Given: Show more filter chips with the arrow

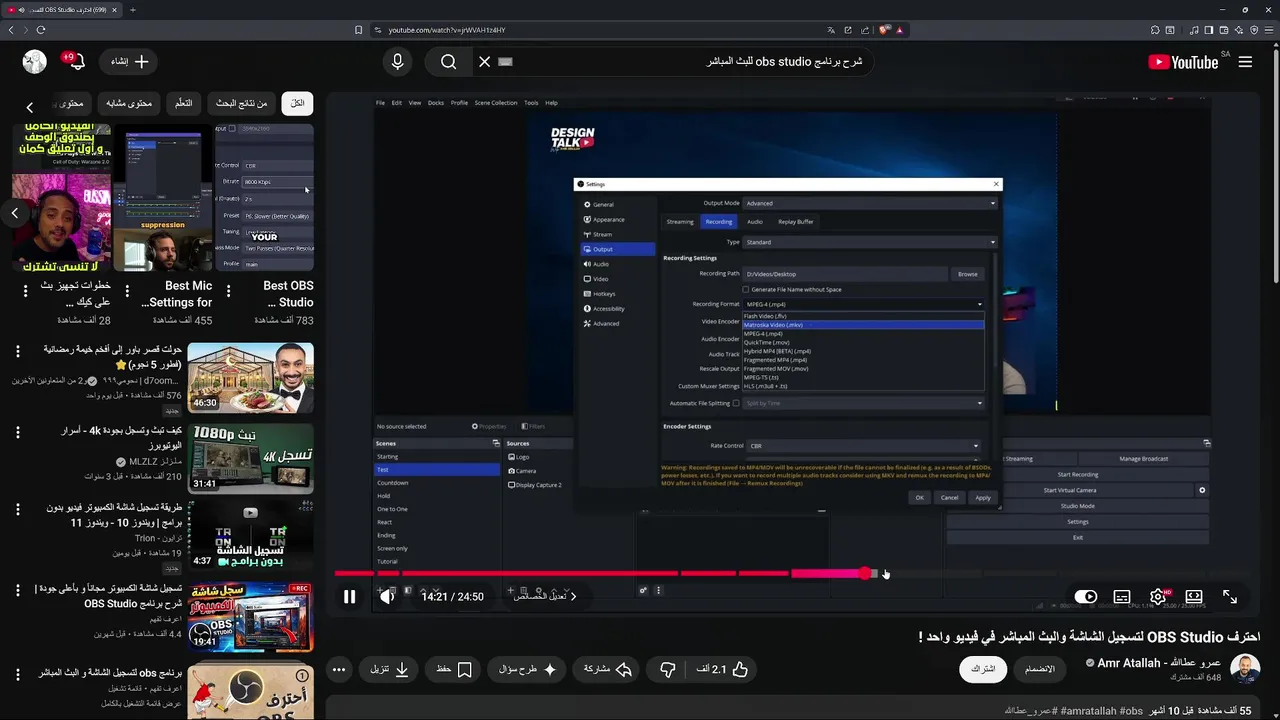Looking at the screenshot, I should (x=29, y=107).
